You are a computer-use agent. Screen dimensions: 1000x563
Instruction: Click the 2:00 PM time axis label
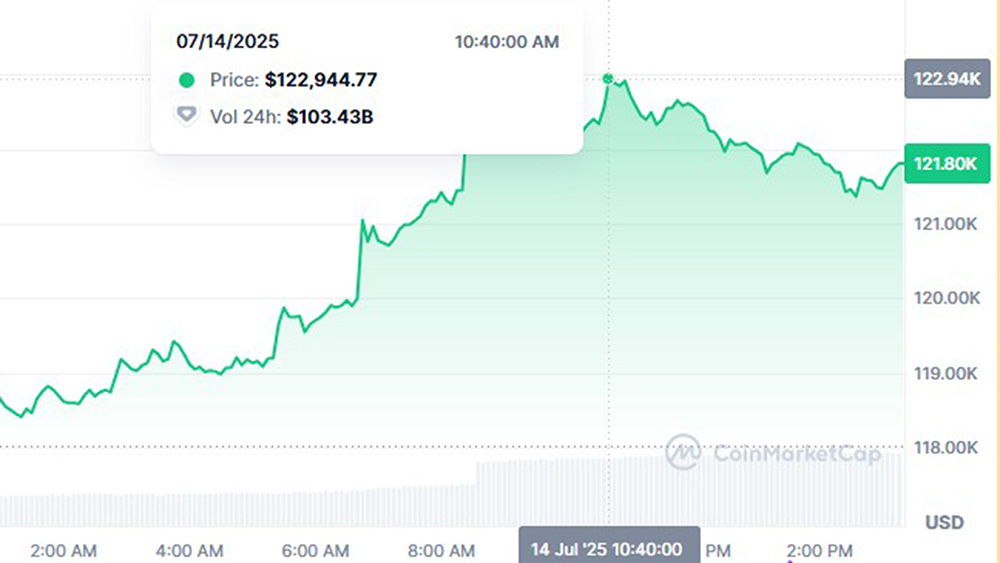click(820, 551)
